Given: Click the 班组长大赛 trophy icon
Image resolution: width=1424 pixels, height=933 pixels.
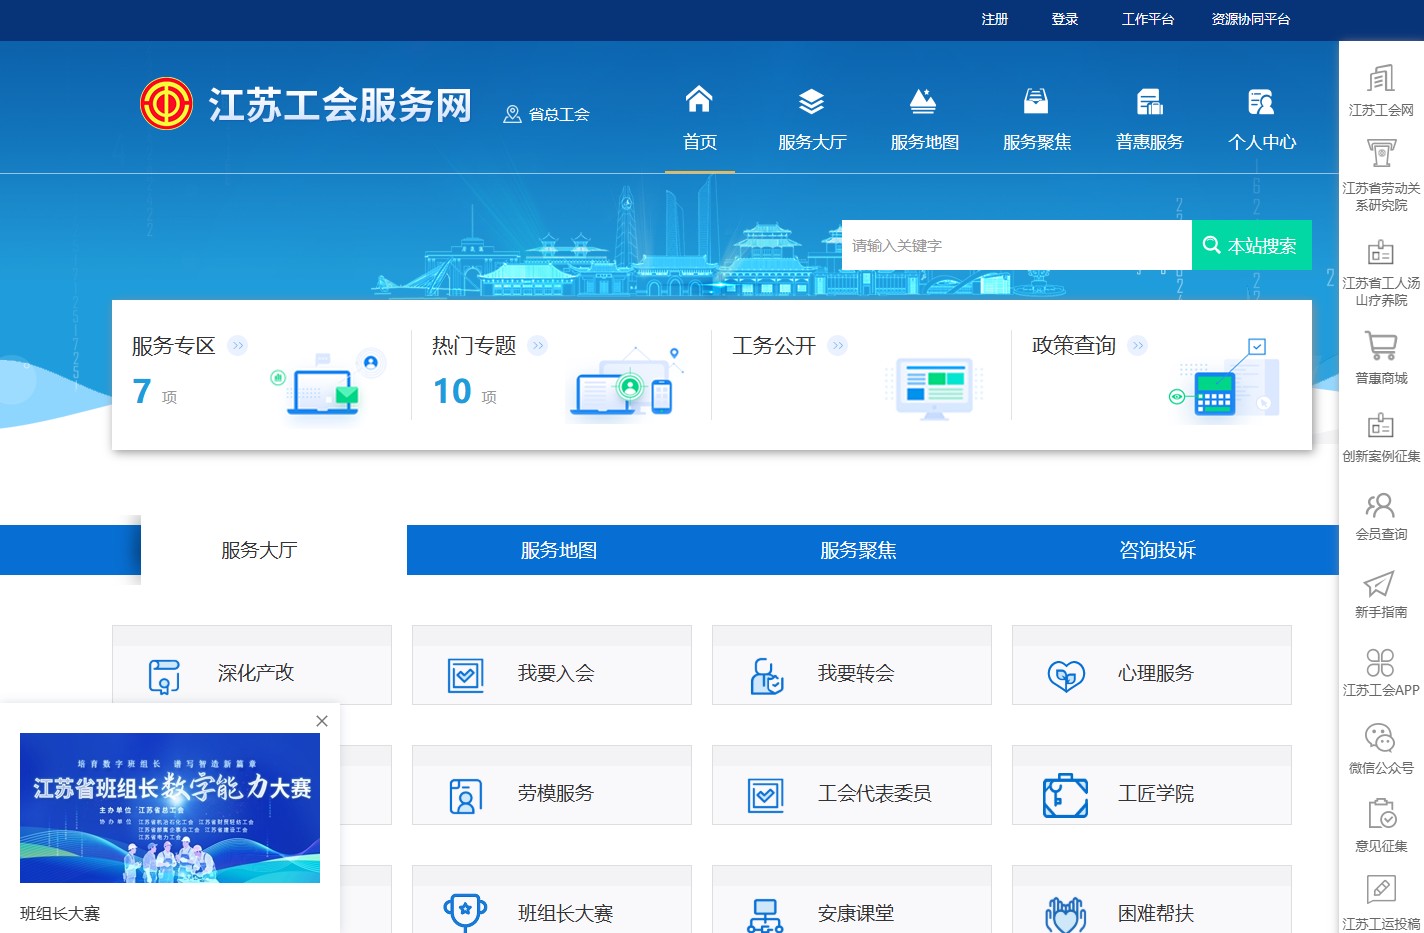Looking at the screenshot, I should 465,914.
